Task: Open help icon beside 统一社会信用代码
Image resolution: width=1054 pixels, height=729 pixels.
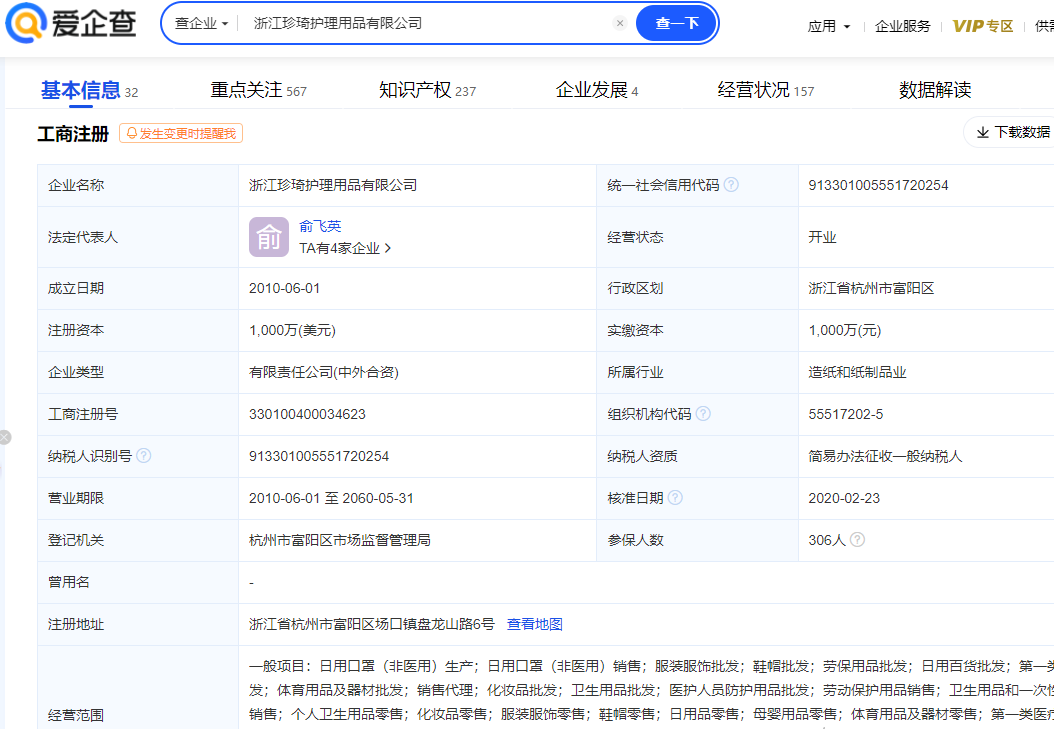Action: 731,185
